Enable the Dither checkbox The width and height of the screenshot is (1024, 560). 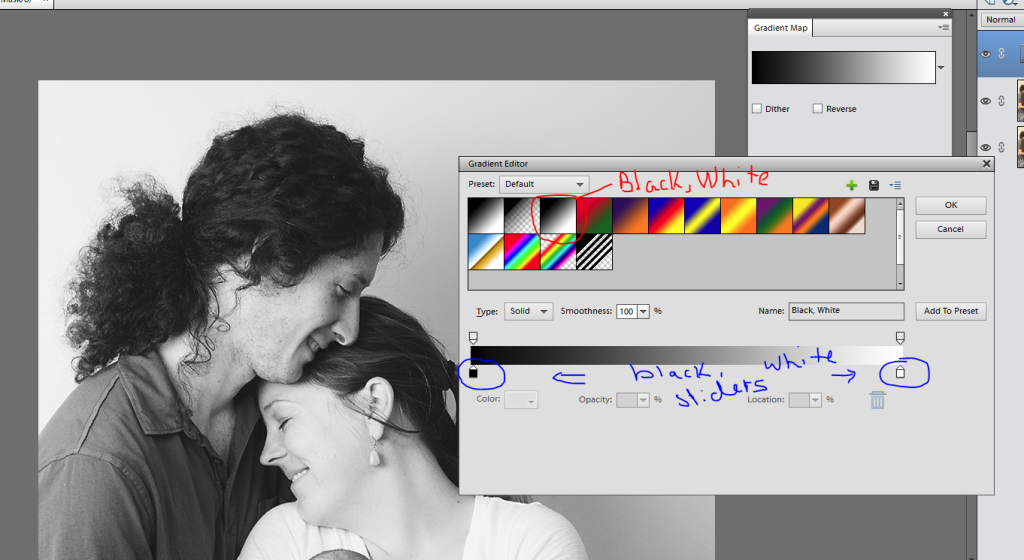click(757, 108)
